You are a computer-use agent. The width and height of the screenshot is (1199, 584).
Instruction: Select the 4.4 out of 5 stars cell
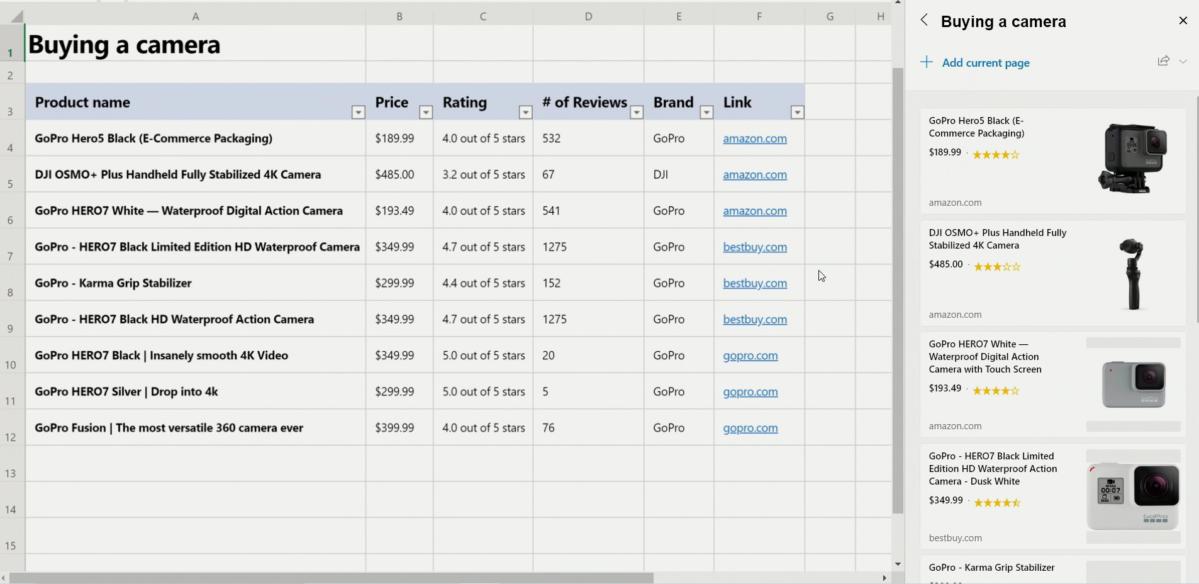483,283
